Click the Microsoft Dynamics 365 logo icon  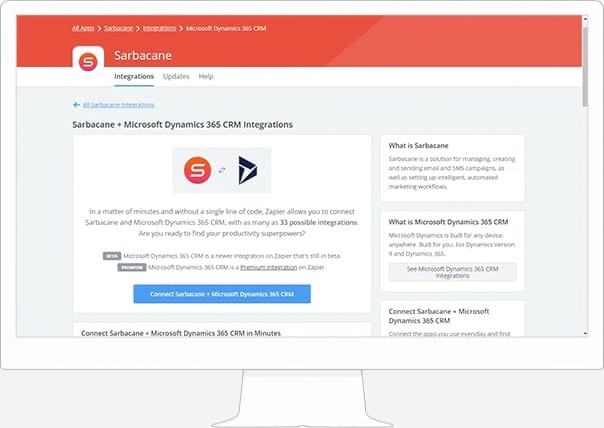point(247,170)
